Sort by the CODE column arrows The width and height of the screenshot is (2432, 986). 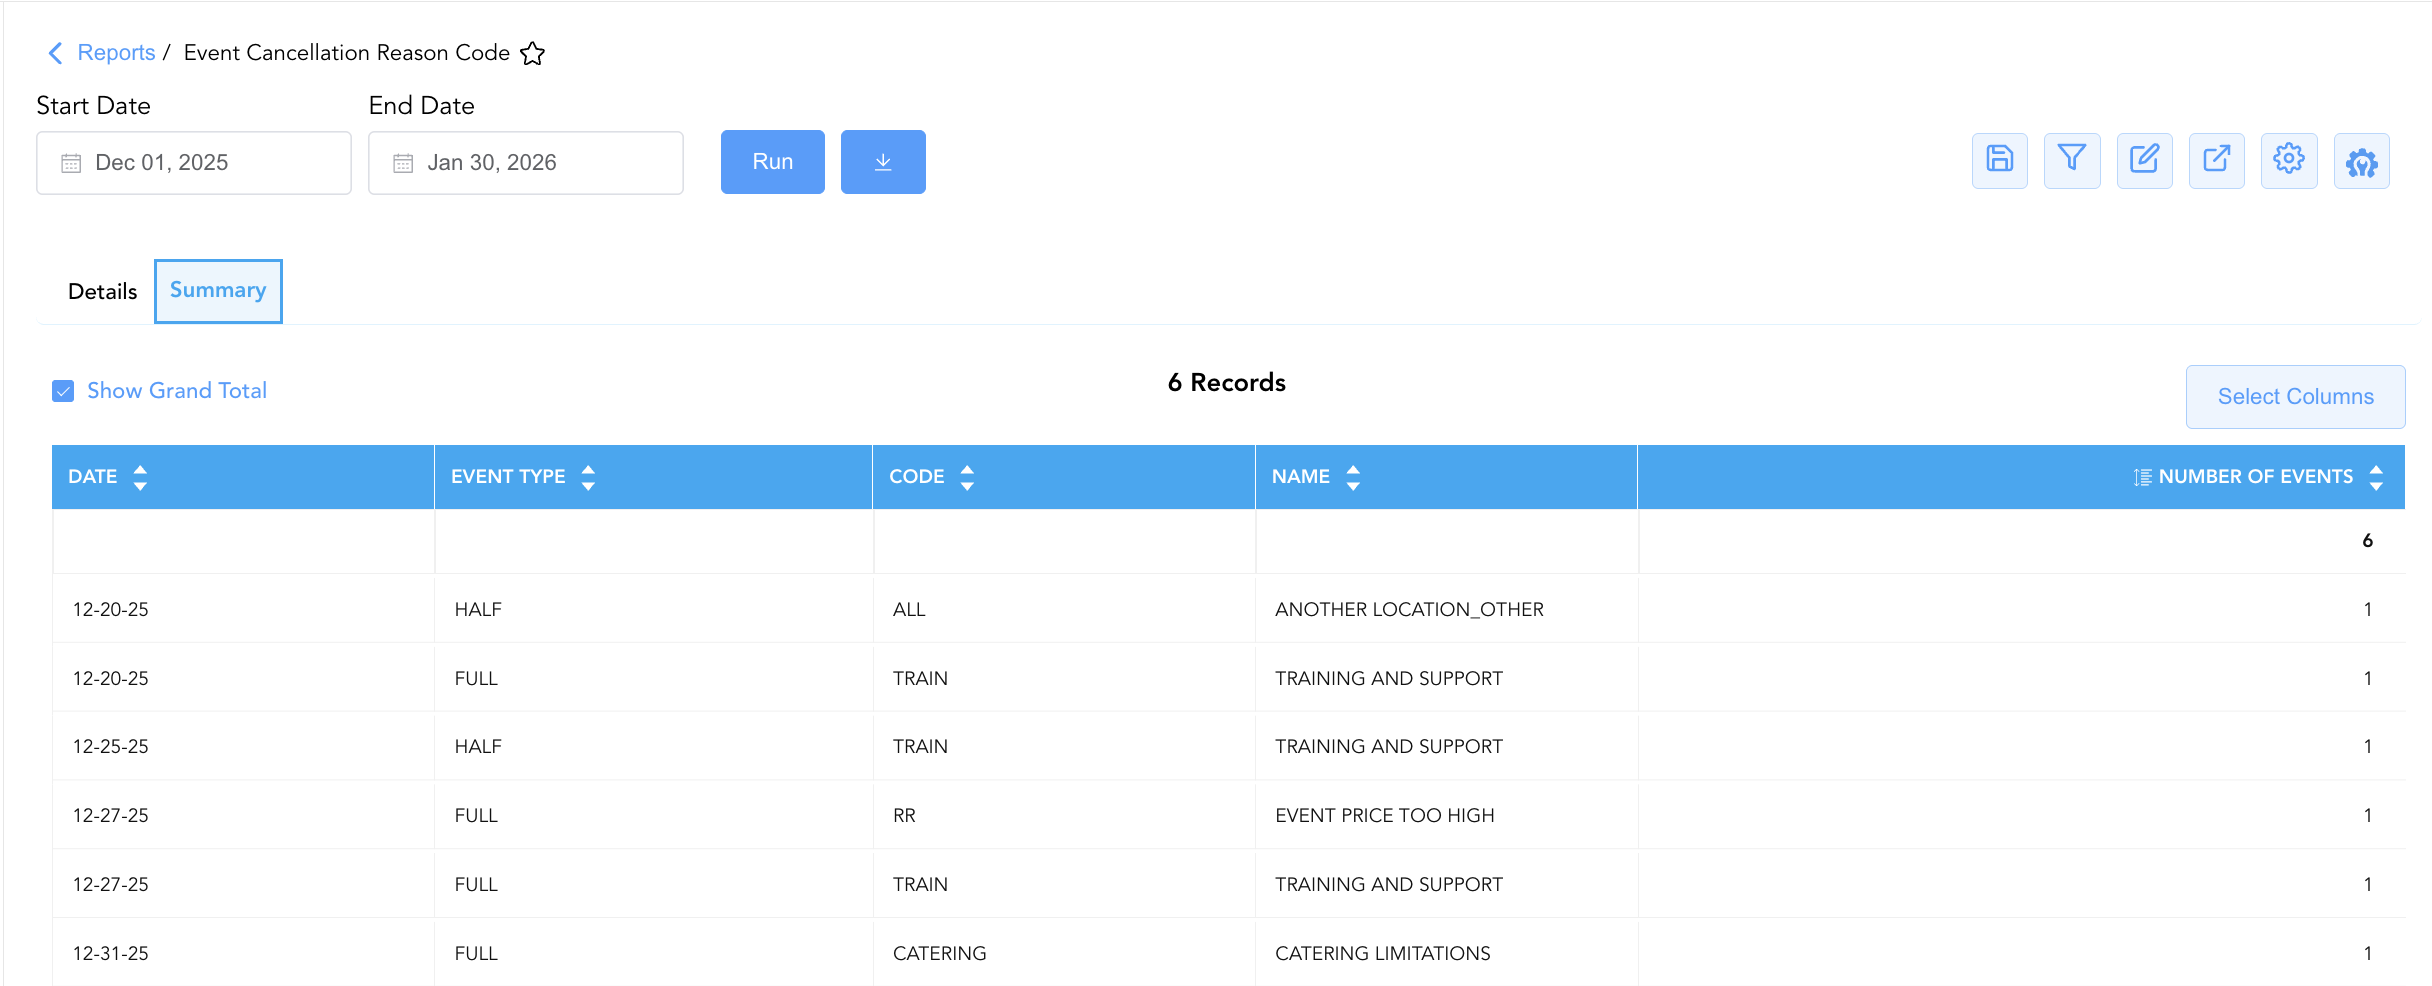point(967,477)
